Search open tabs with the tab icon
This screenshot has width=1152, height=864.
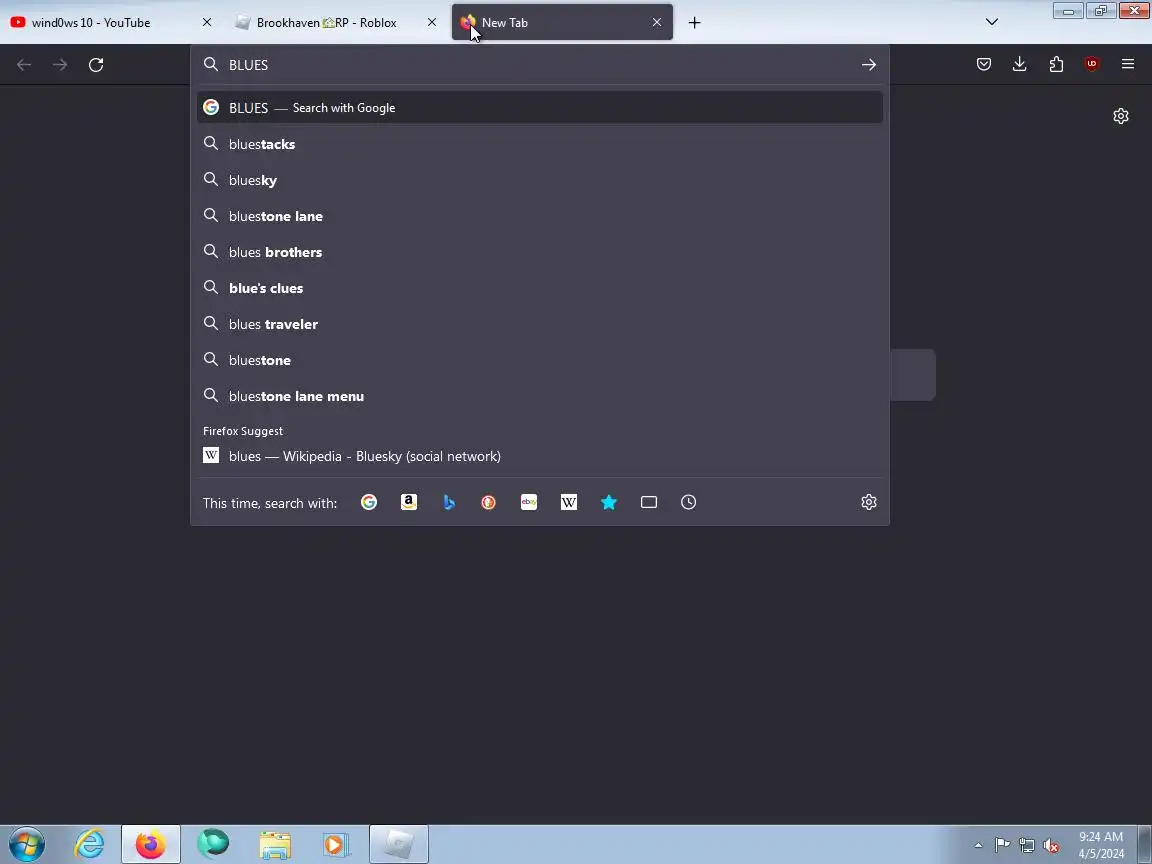coord(649,502)
